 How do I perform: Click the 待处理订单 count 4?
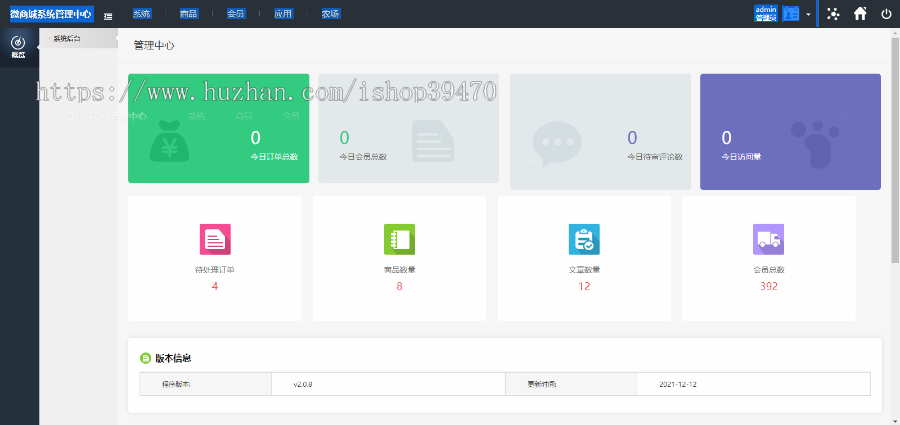(215, 286)
